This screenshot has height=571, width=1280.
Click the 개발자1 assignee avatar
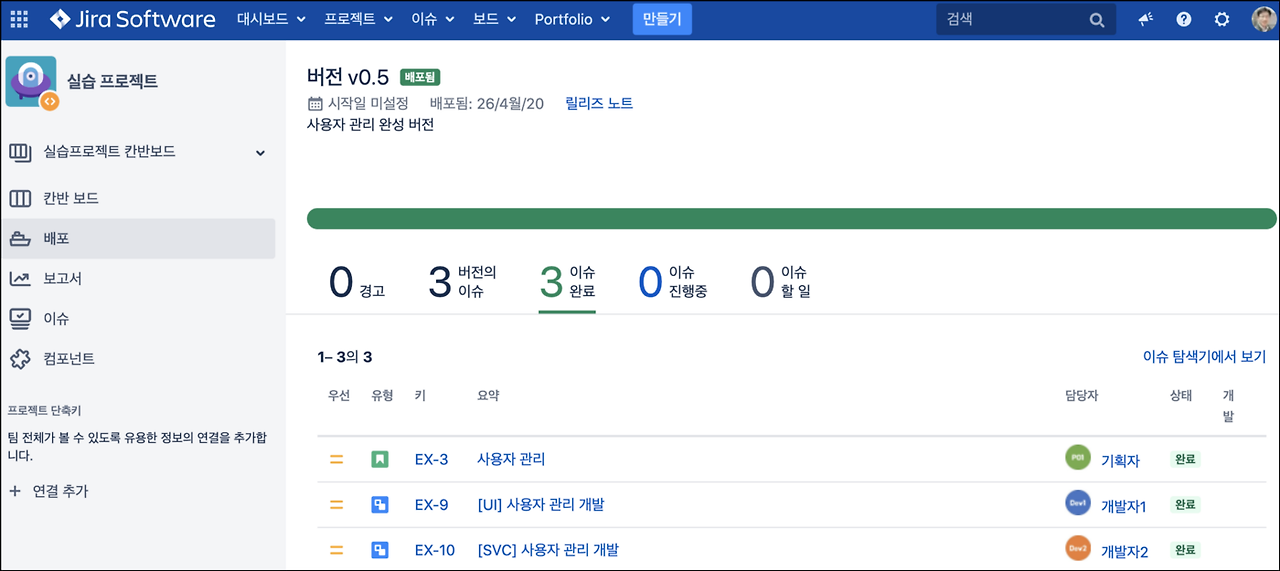[1078, 503]
